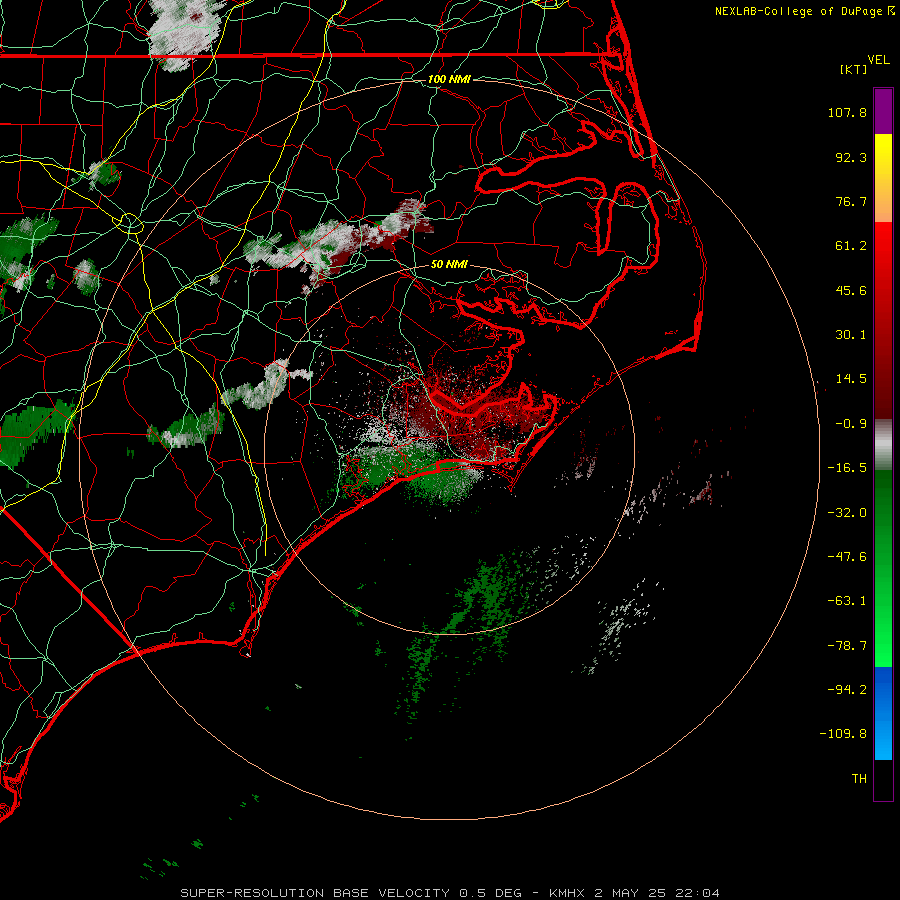Click the gray near-zero segment of the color bar
Image resolution: width=900 pixels, height=900 pixels.
point(883,445)
